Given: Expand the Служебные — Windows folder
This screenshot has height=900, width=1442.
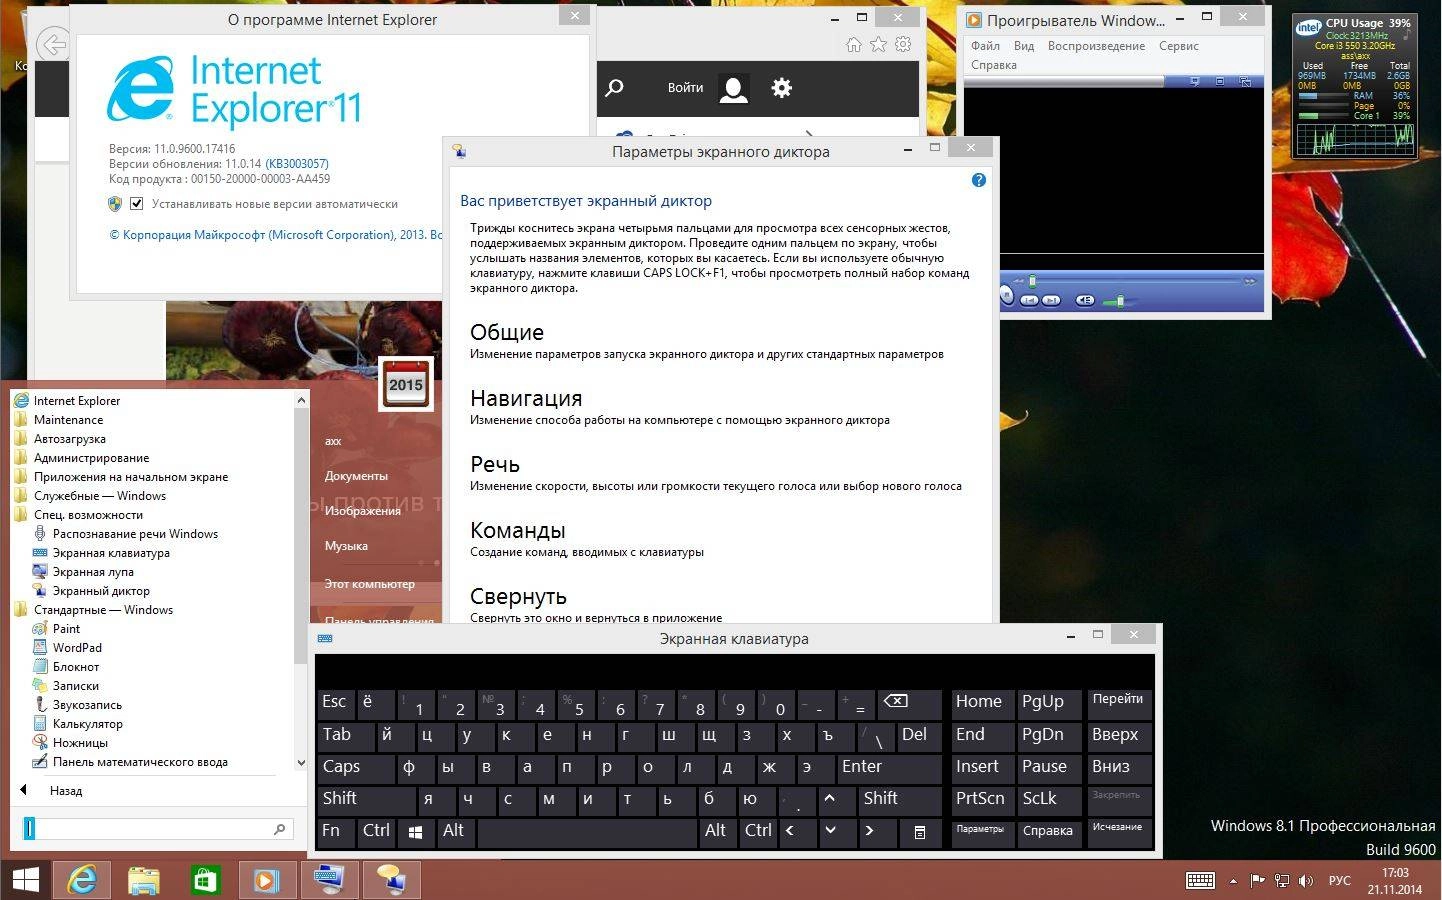Looking at the screenshot, I should tap(90, 496).
